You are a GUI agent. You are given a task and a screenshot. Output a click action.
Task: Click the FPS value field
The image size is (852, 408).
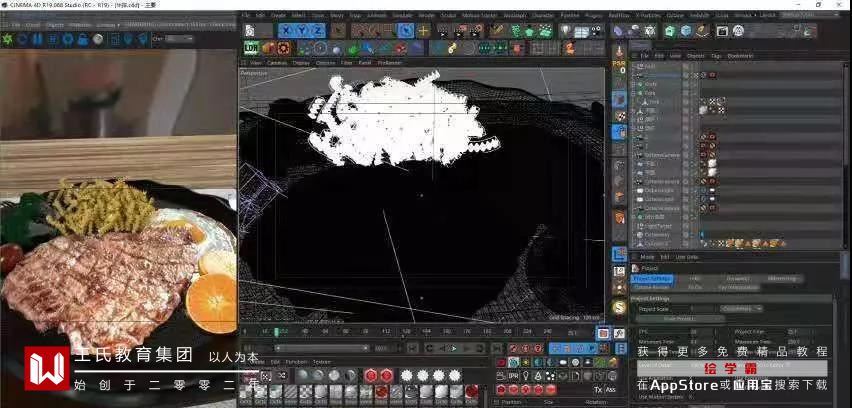coord(704,331)
